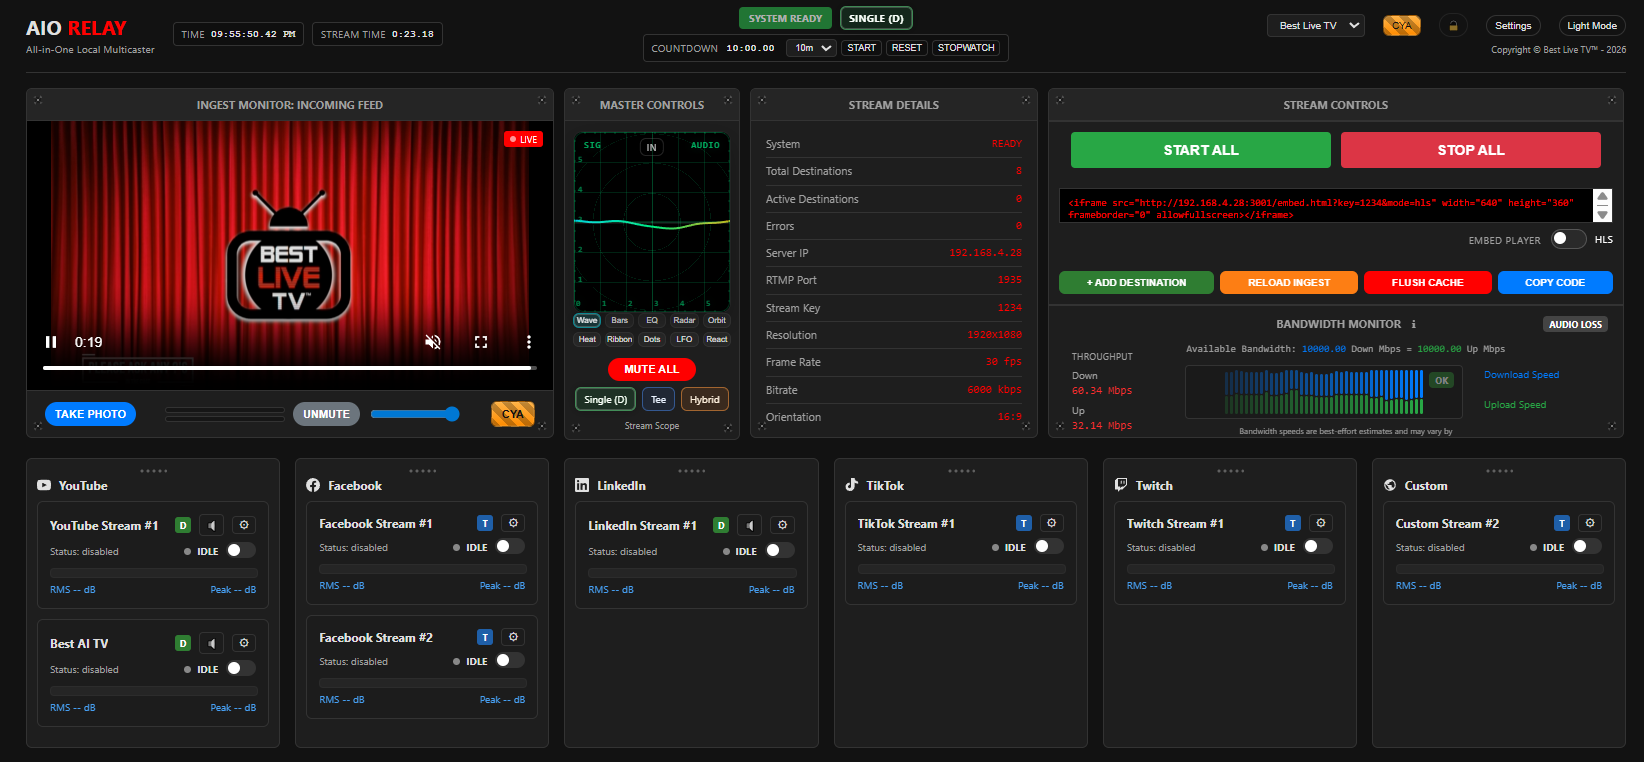Click the STOP ALL button

point(1471,150)
